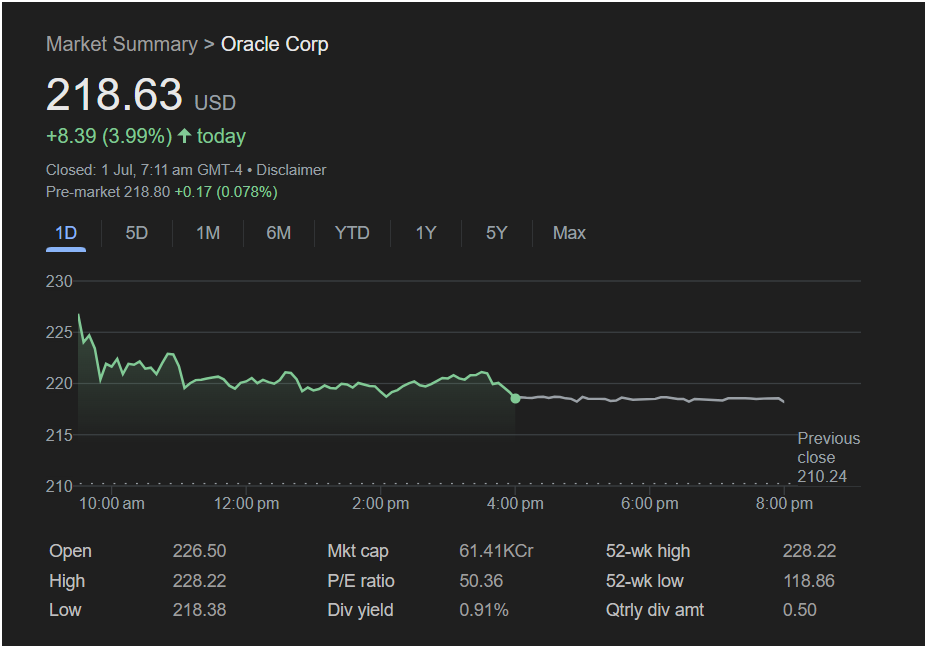Click the Qtrly div amt value 0.50
This screenshot has width=927, height=648.
point(799,610)
